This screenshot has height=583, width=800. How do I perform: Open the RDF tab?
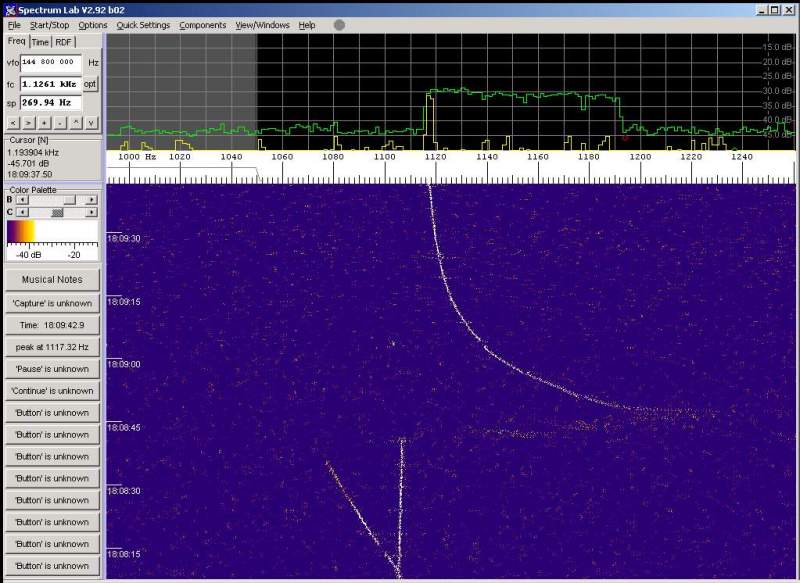point(63,42)
